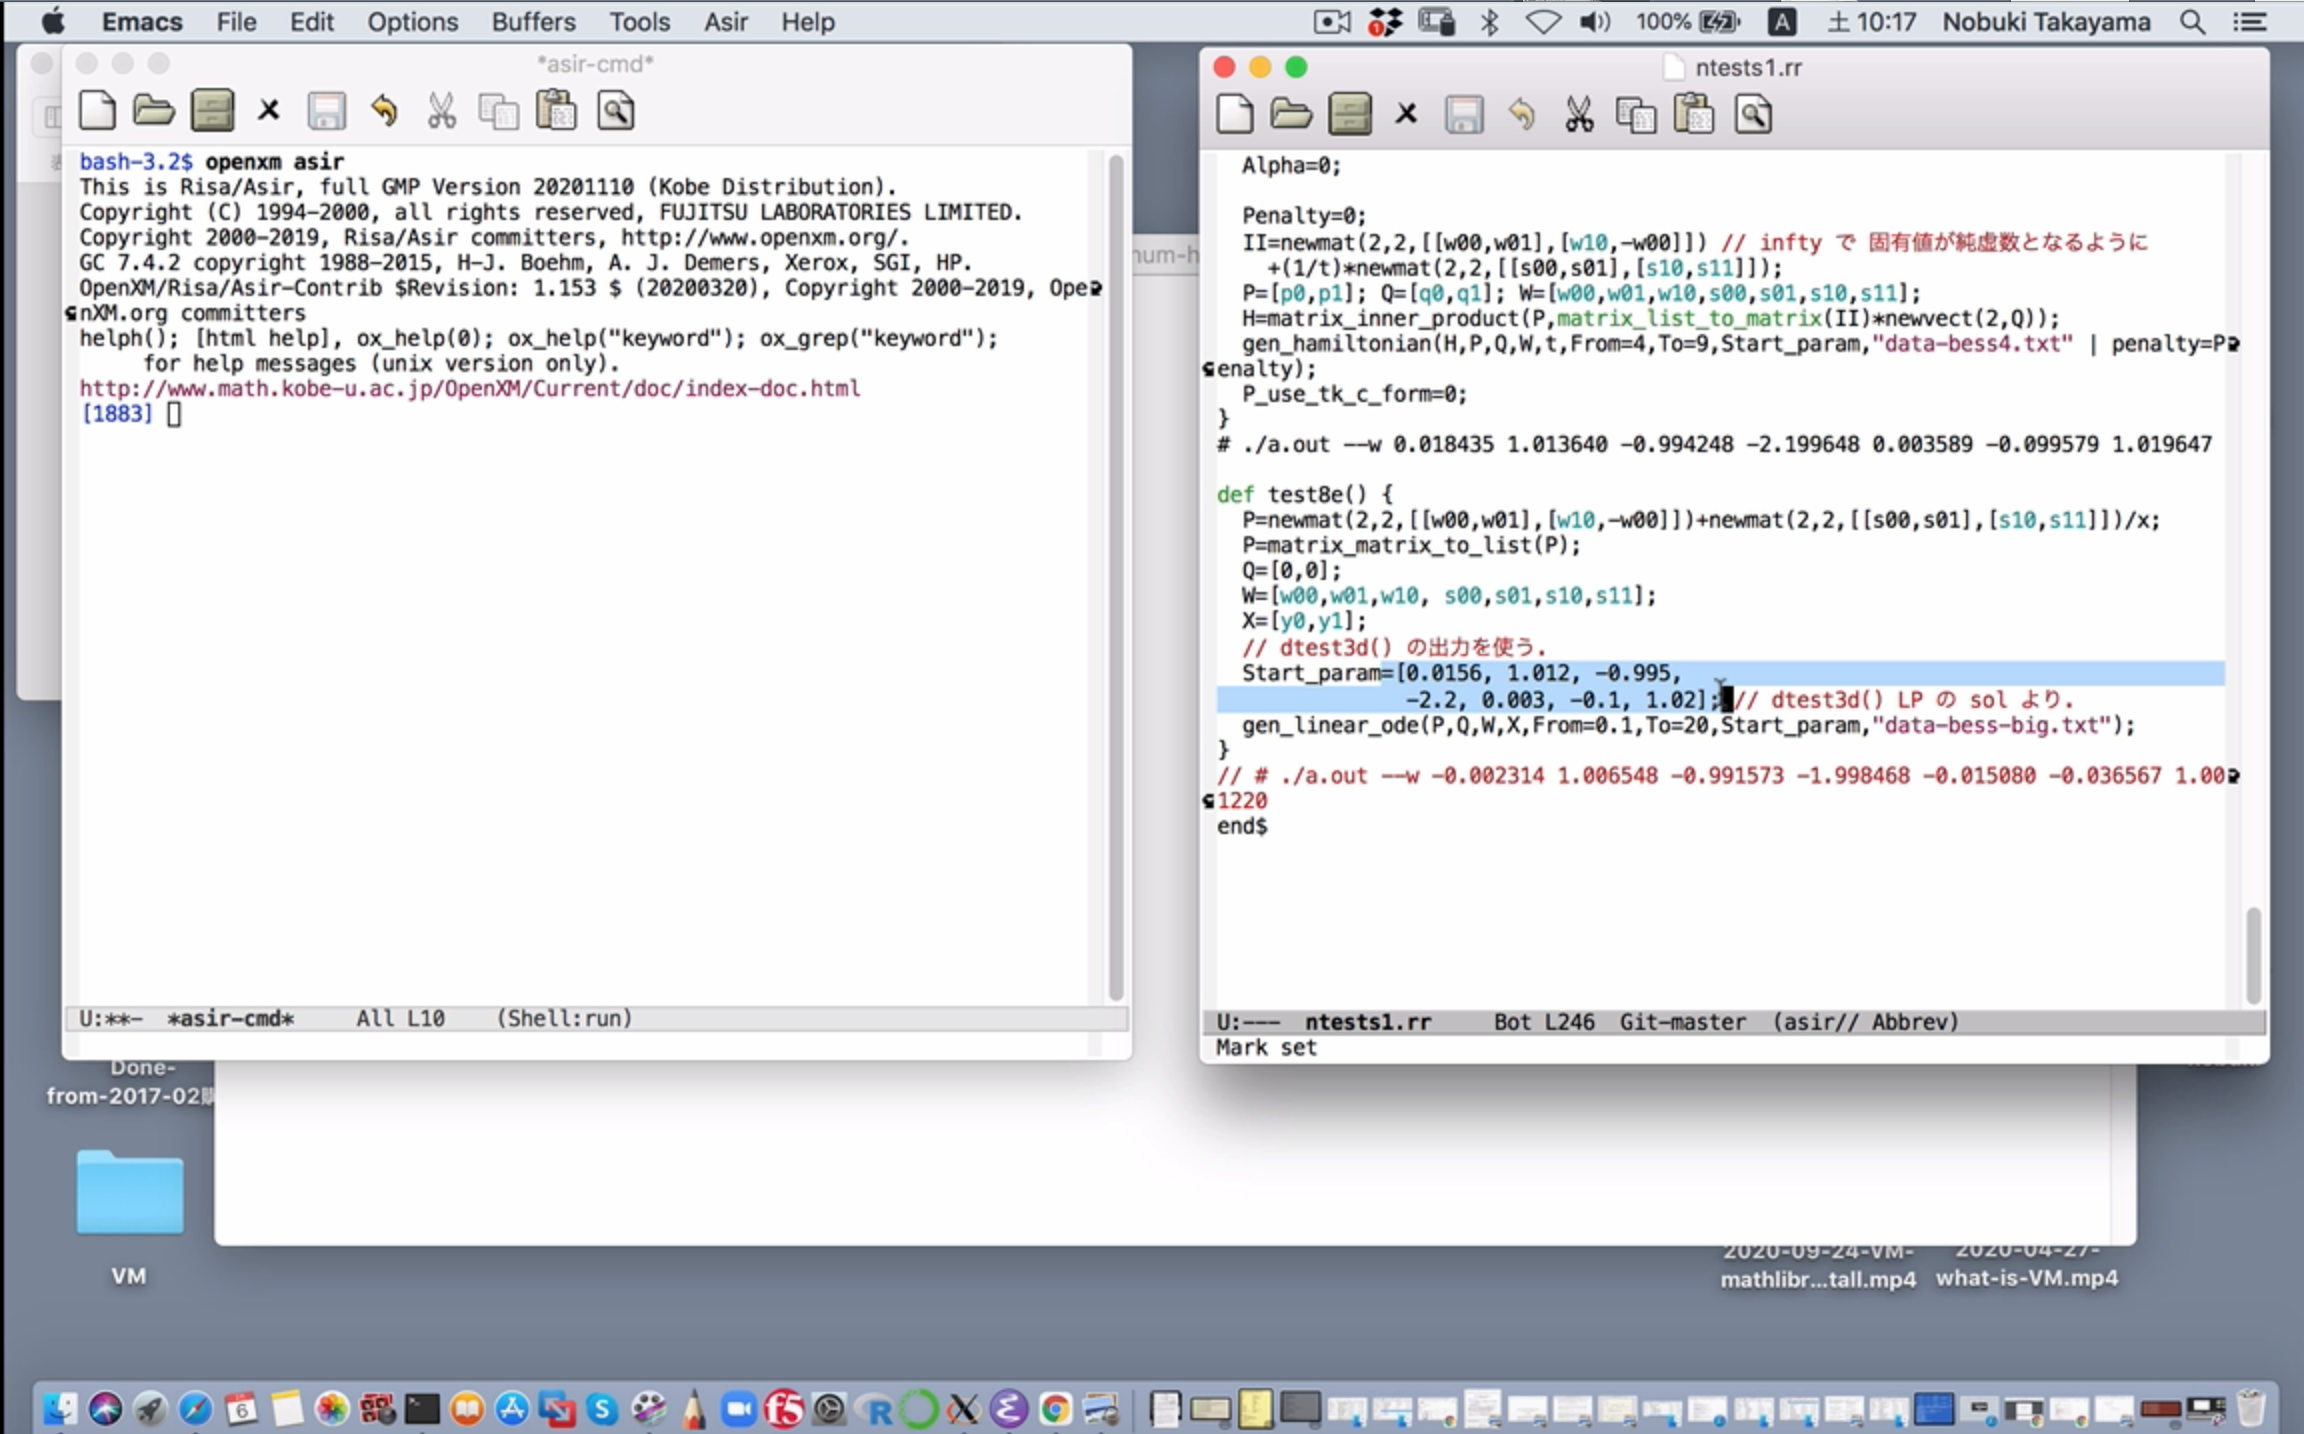Click Copy icon in asir-cmd toolbar
Image resolution: width=2304 pixels, height=1434 pixels.
pyautogui.click(x=498, y=111)
